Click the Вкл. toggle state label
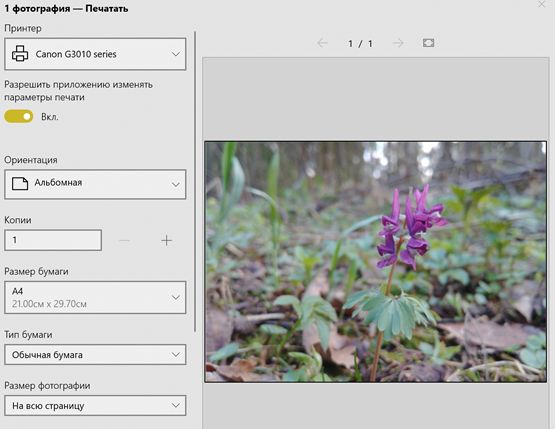This screenshot has width=555, height=429. coord(50,117)
